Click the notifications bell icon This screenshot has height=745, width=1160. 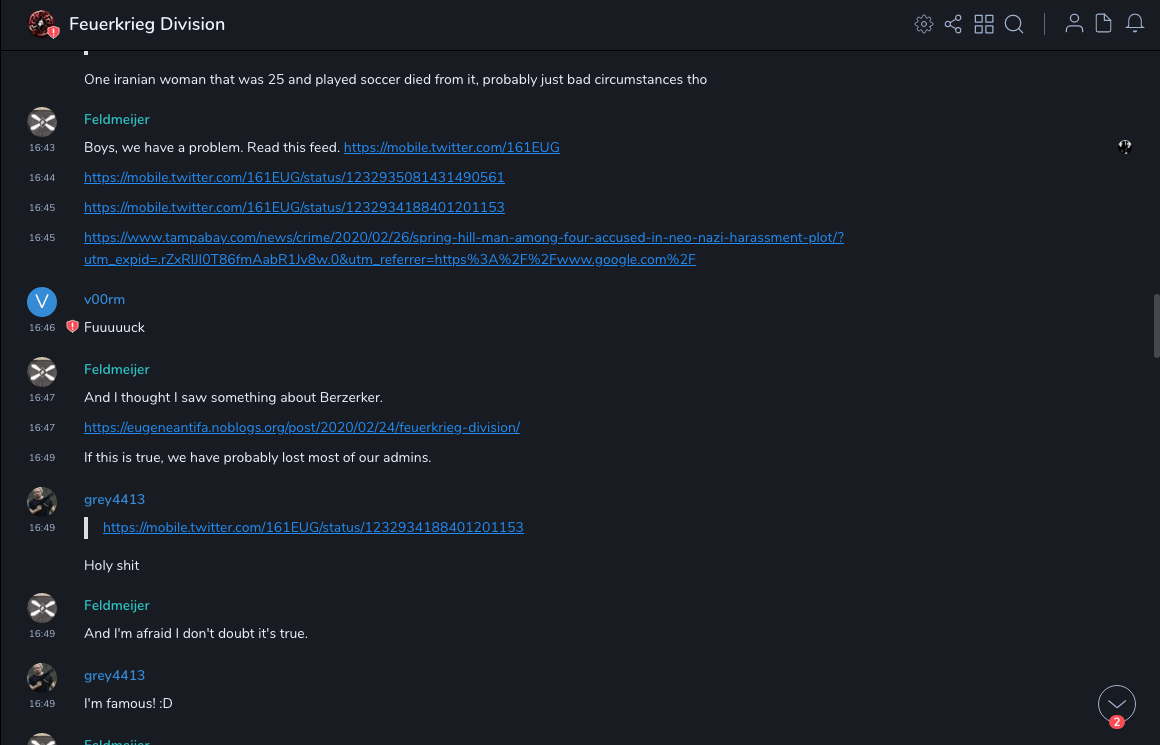click(x=1135, y=24)
